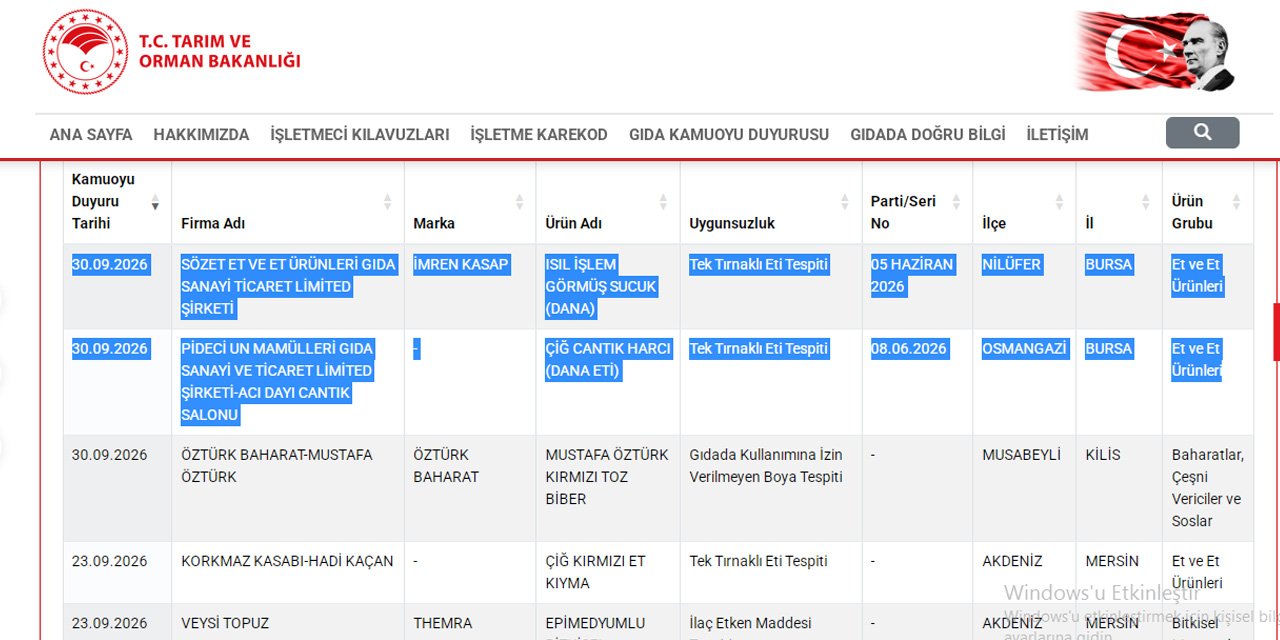Select firm KORKMAZ KASABI-HADİ KAÇAN
Screen dimensions: 1280x640
tap(287, 561)
